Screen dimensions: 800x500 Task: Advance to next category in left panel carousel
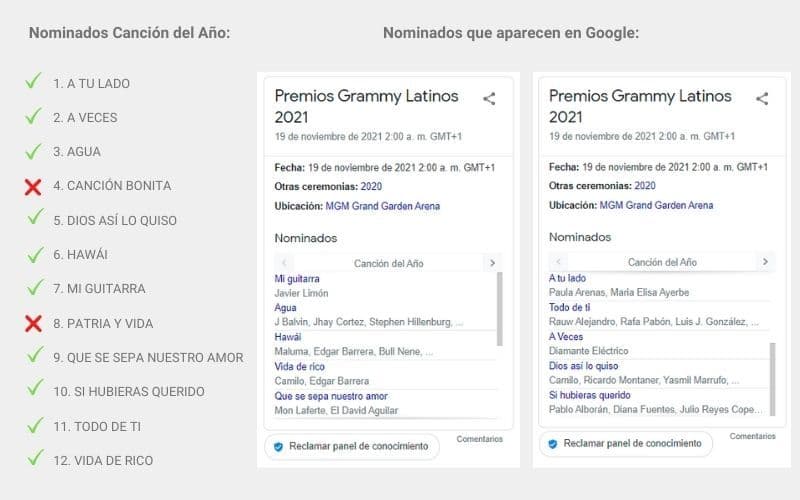491,263
